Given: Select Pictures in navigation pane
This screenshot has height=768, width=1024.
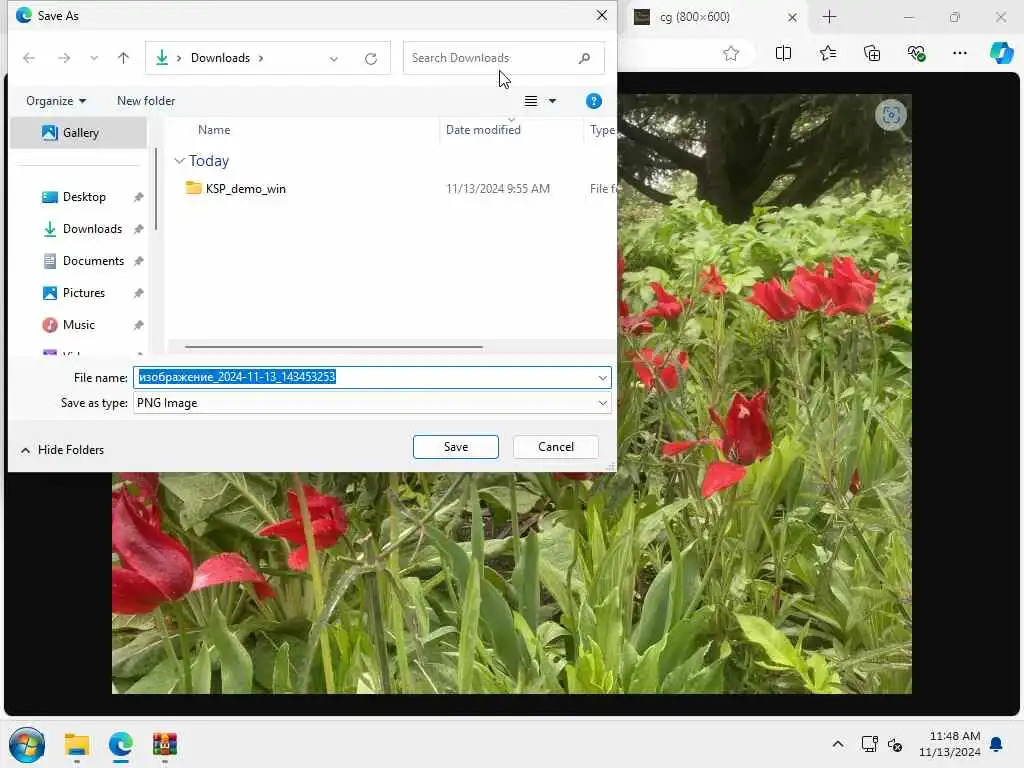Looking at the screenshot, I should tap(83, 293).
